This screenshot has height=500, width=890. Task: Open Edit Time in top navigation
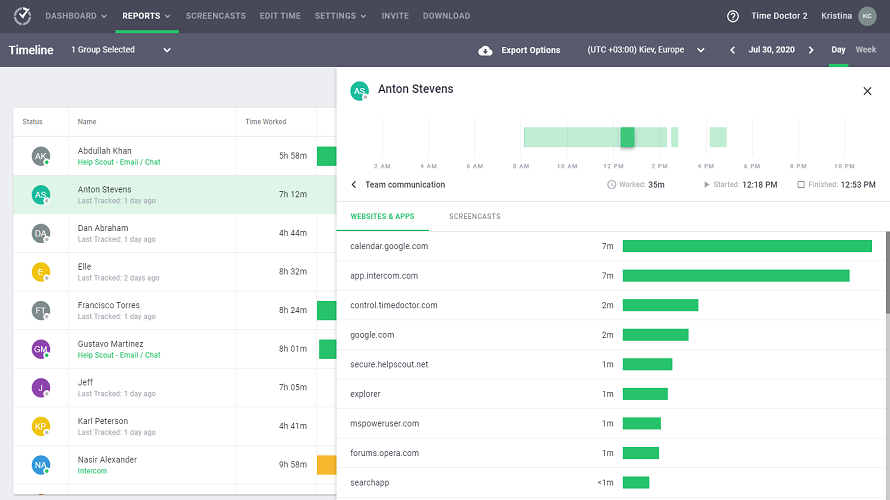(281, 16)
